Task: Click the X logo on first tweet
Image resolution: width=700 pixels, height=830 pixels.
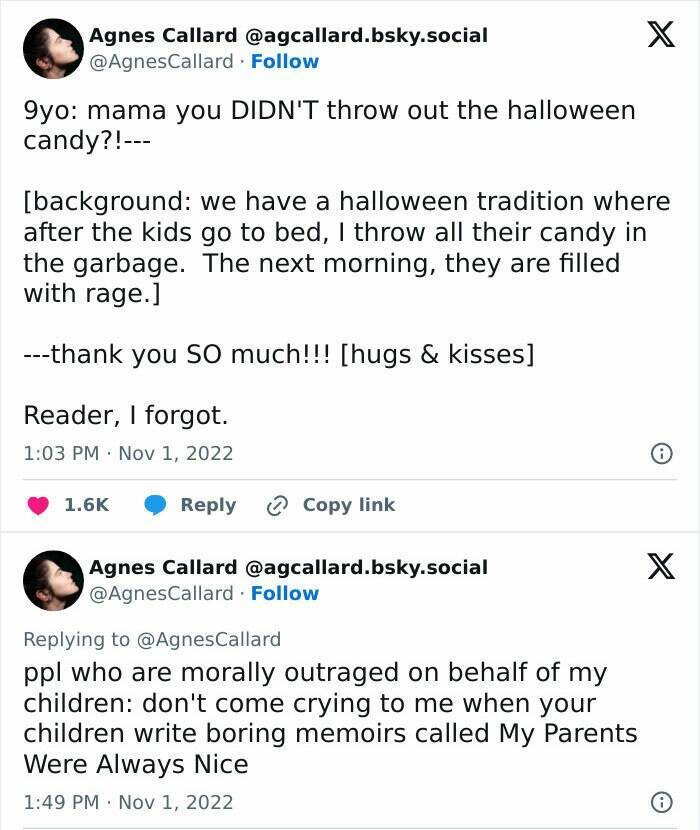Action: click(x=655, y=36)
